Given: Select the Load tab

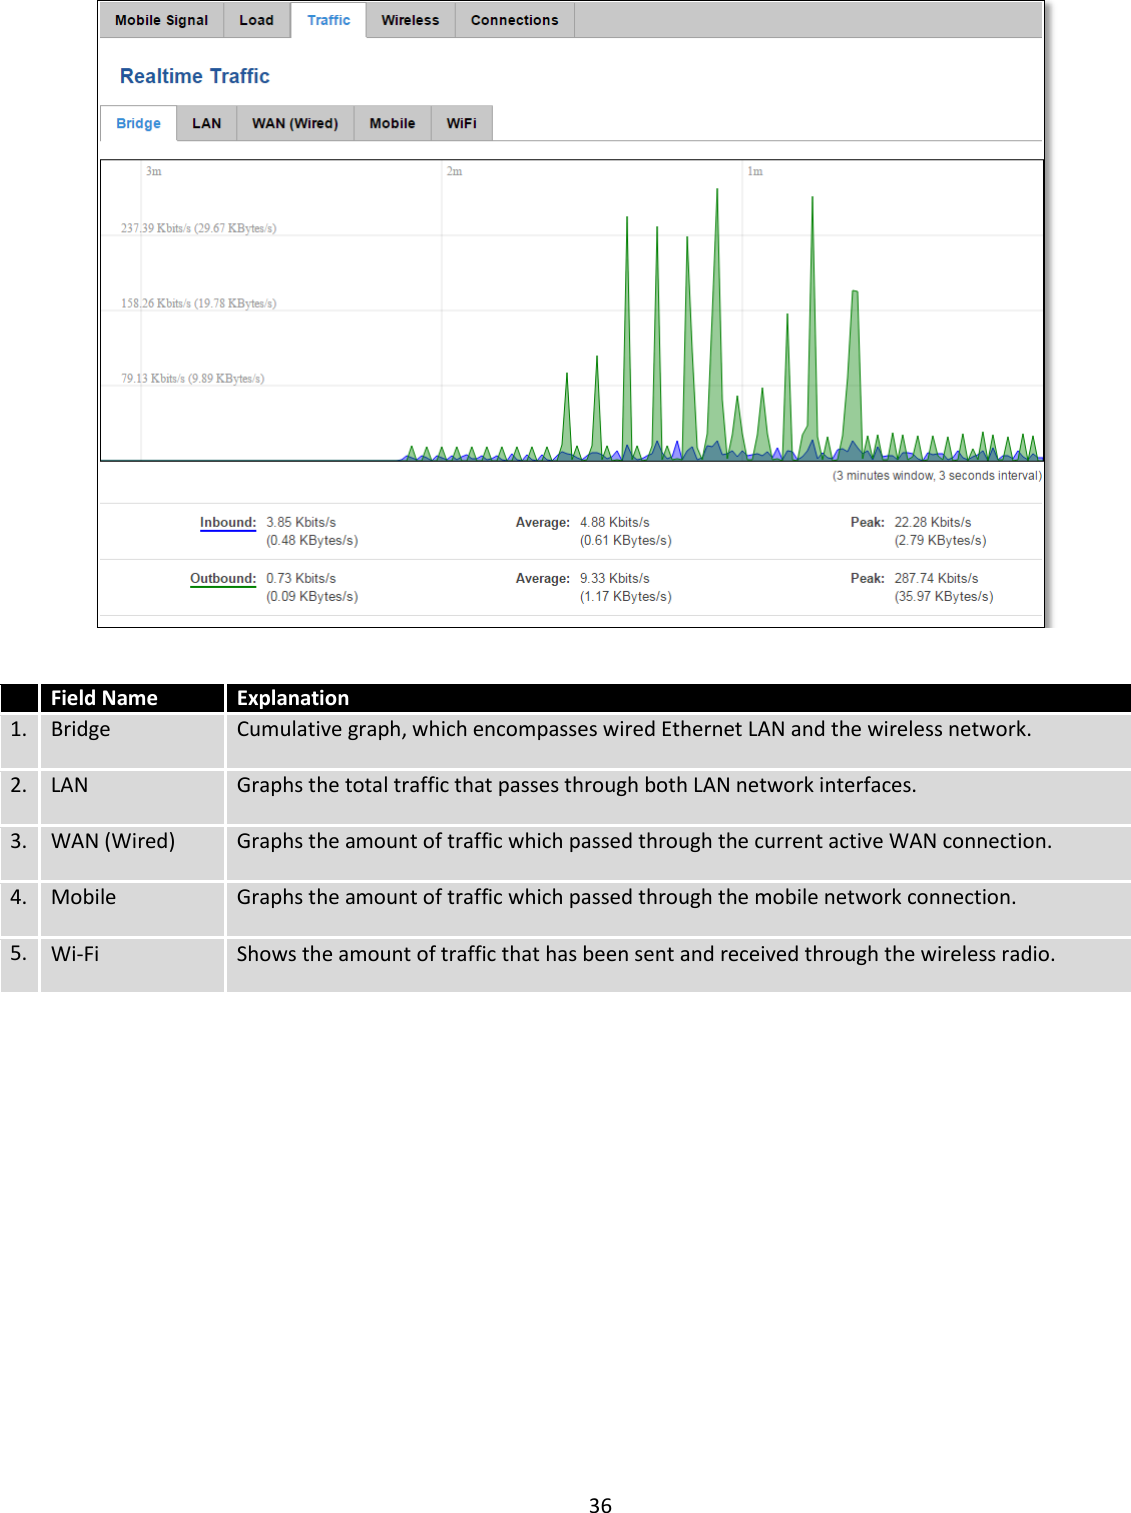Looking at the screenshot, I should (256, 19).
